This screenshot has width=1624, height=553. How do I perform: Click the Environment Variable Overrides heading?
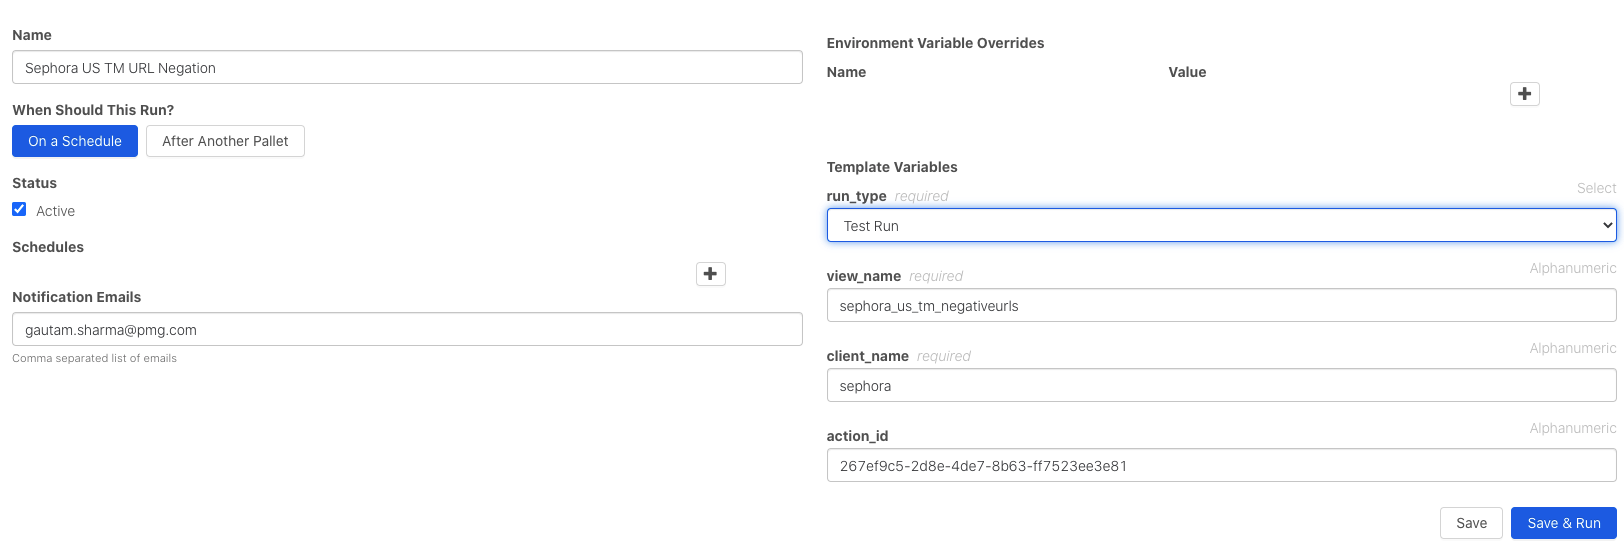[935, 43]
